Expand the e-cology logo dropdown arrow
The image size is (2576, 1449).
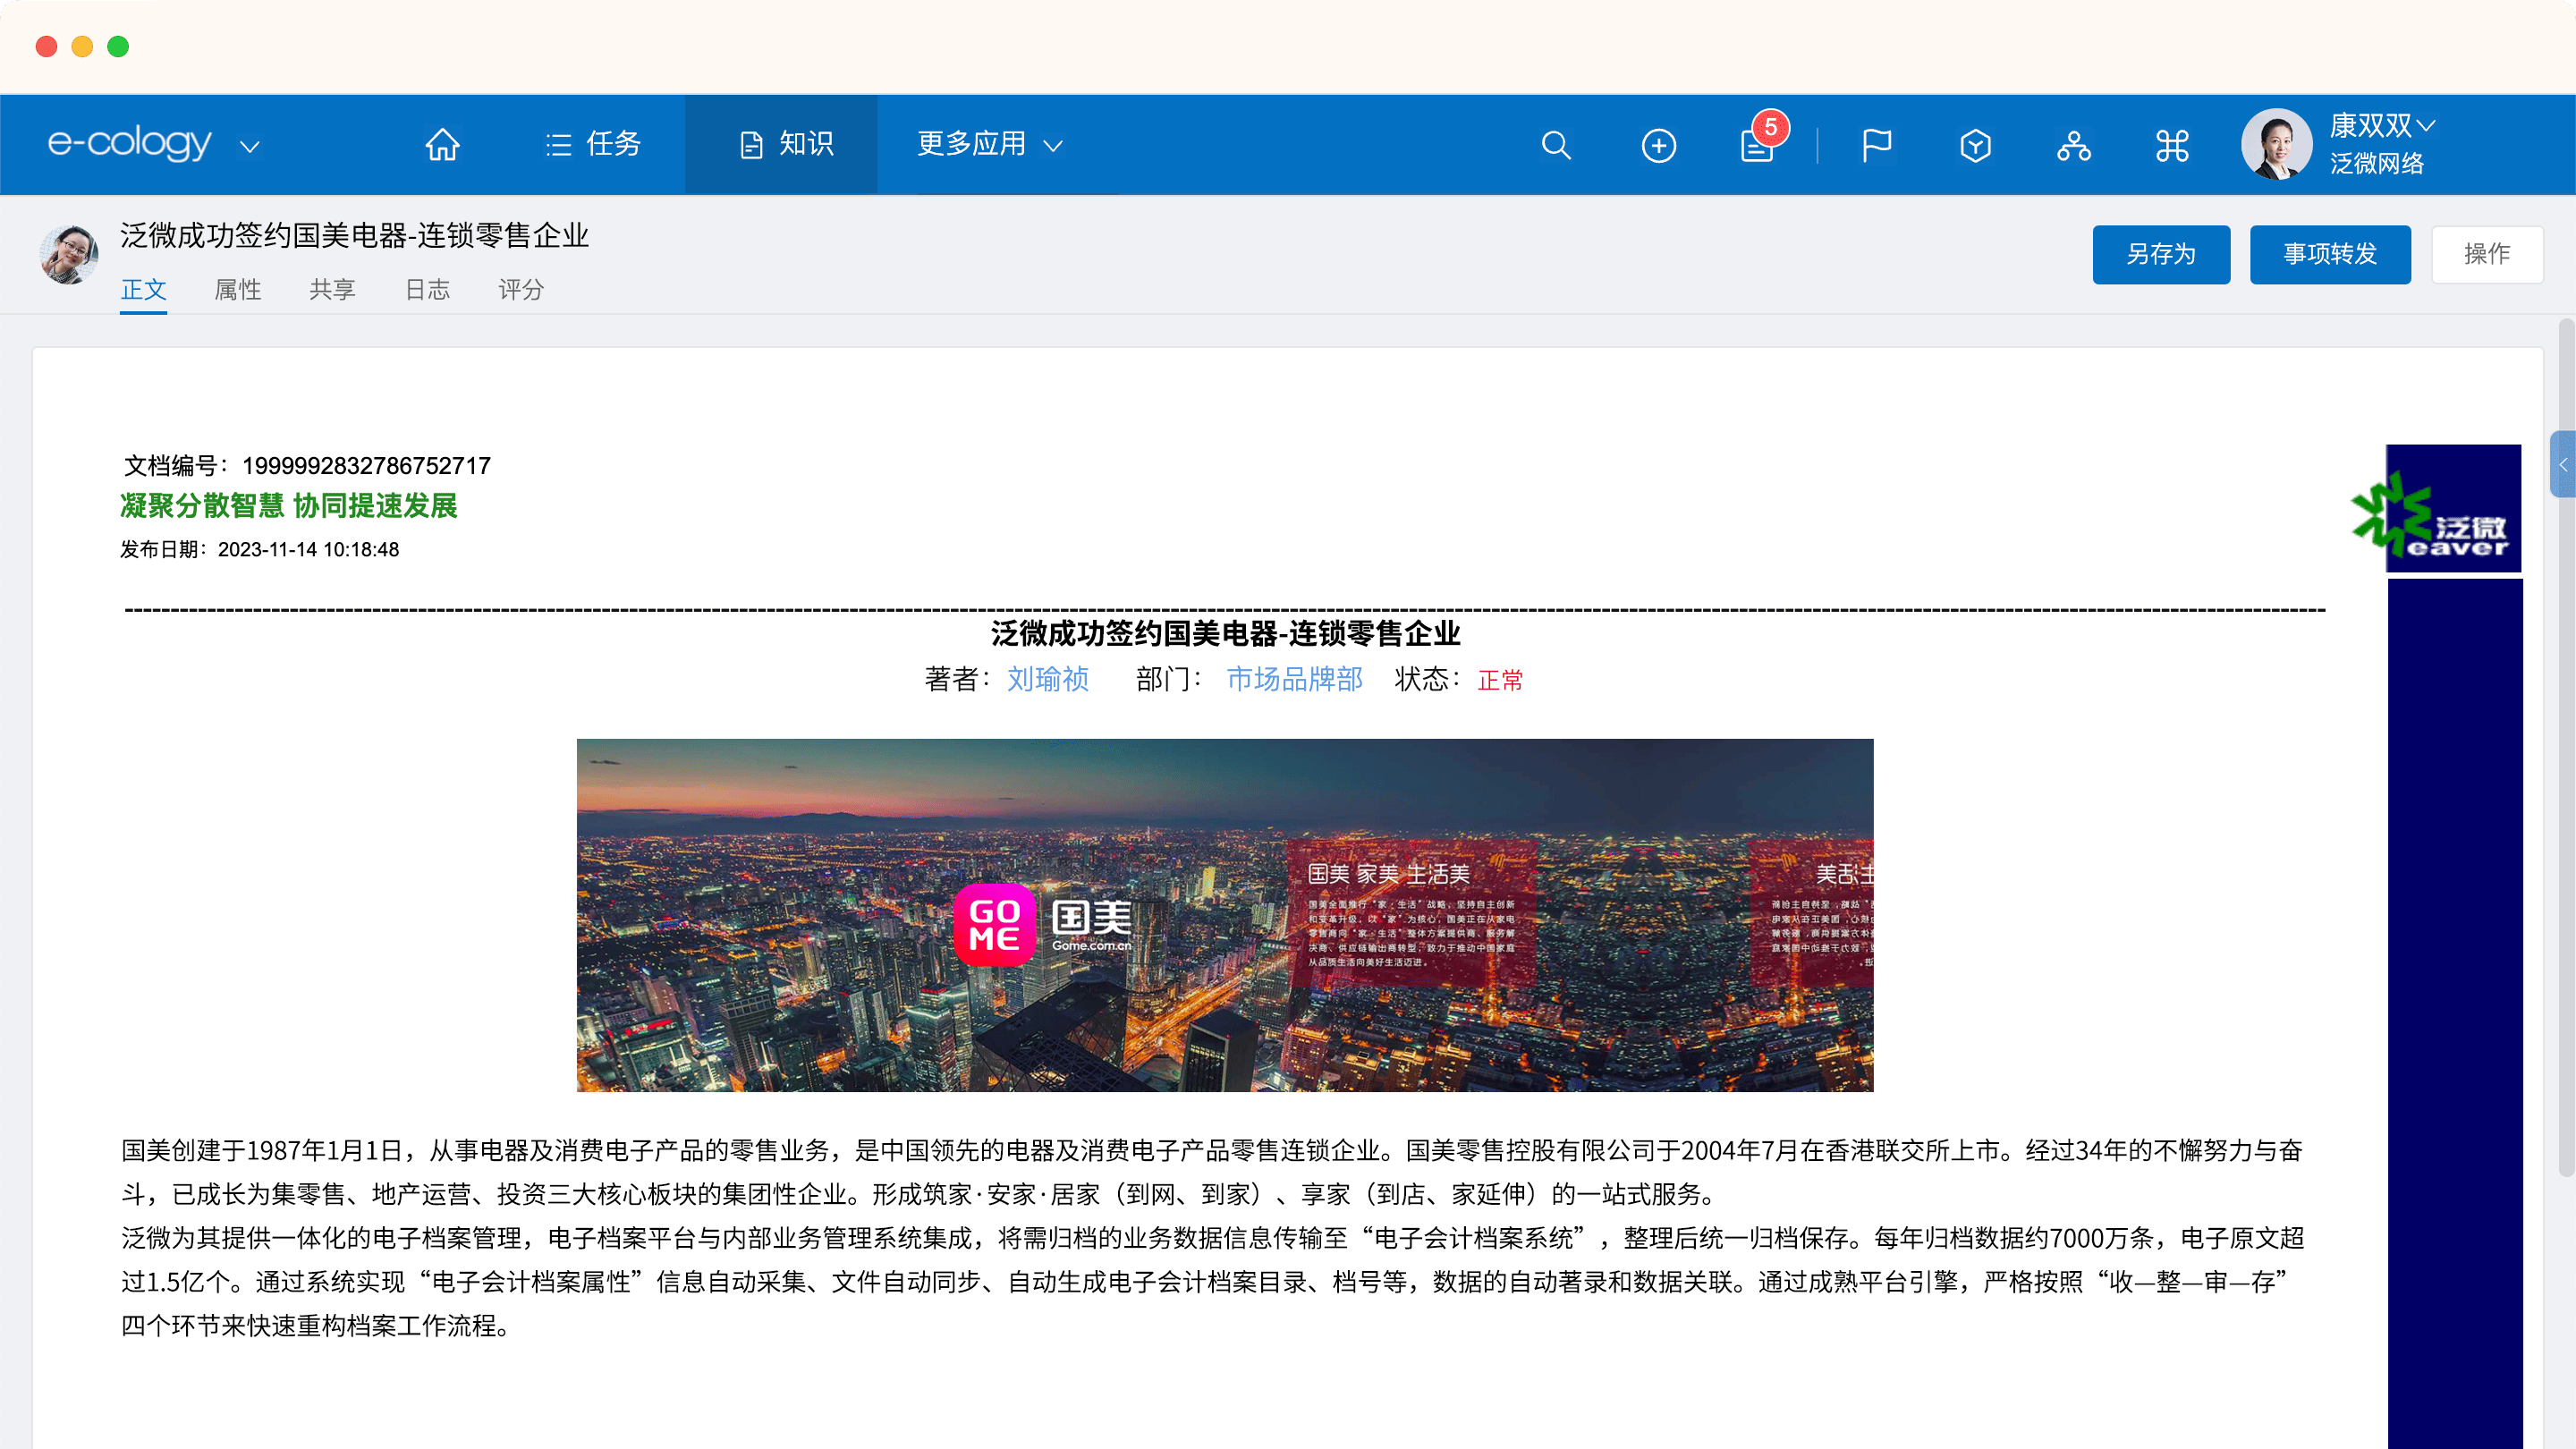pos(250,147)
